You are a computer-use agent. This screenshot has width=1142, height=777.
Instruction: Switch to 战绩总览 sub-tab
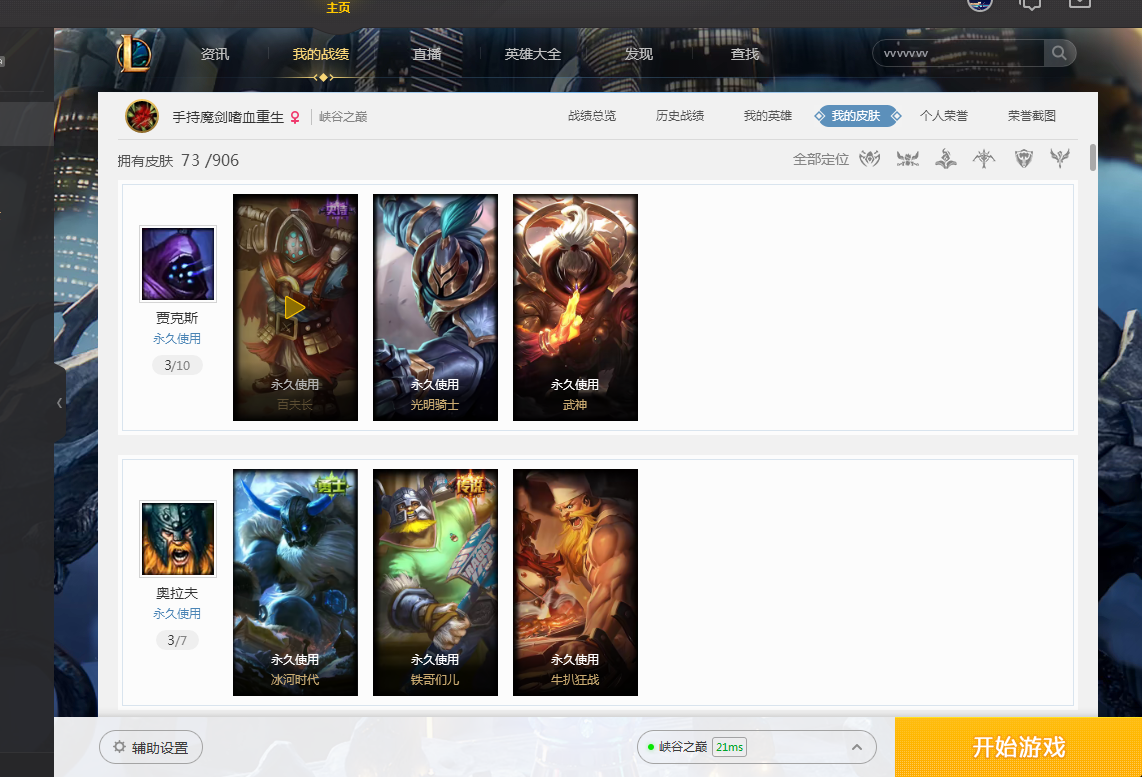coord(592,116)
